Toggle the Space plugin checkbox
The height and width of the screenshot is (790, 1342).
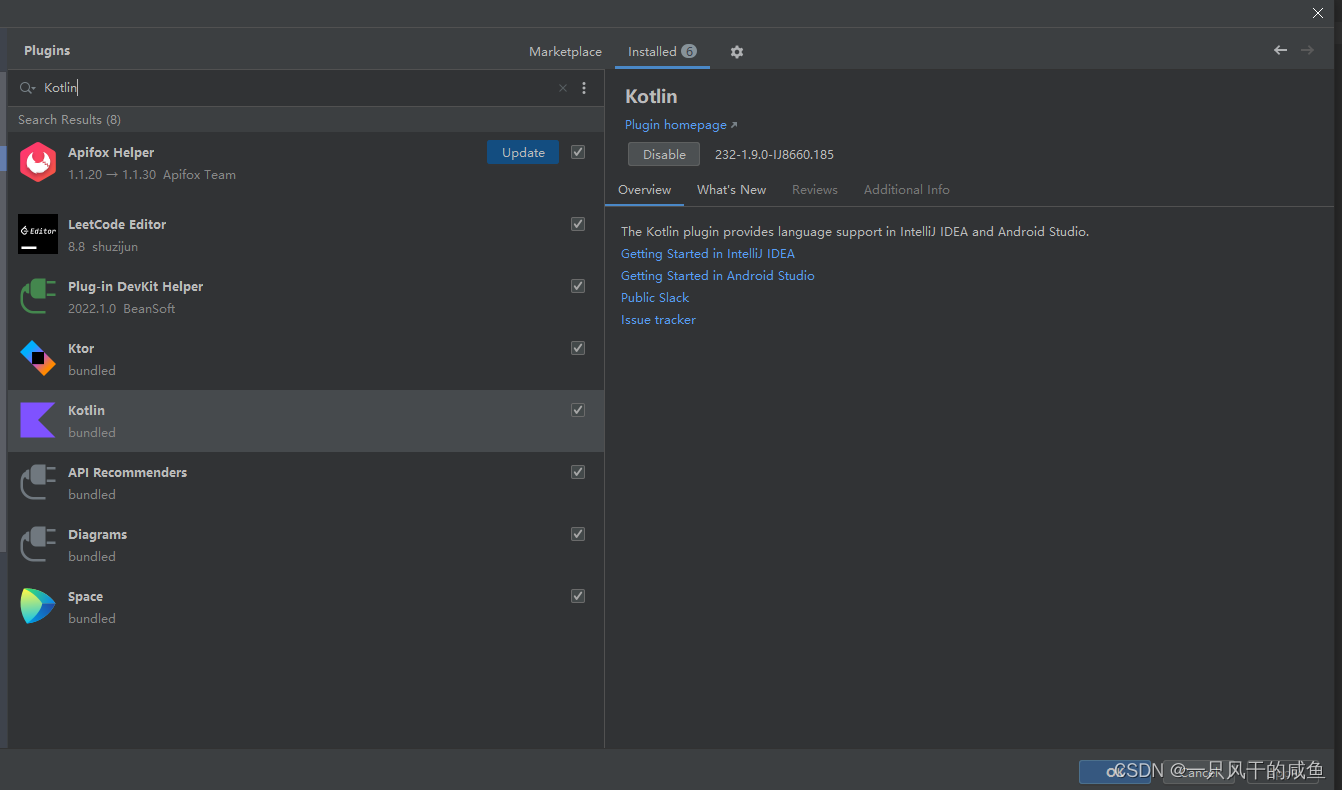(578, 596)
